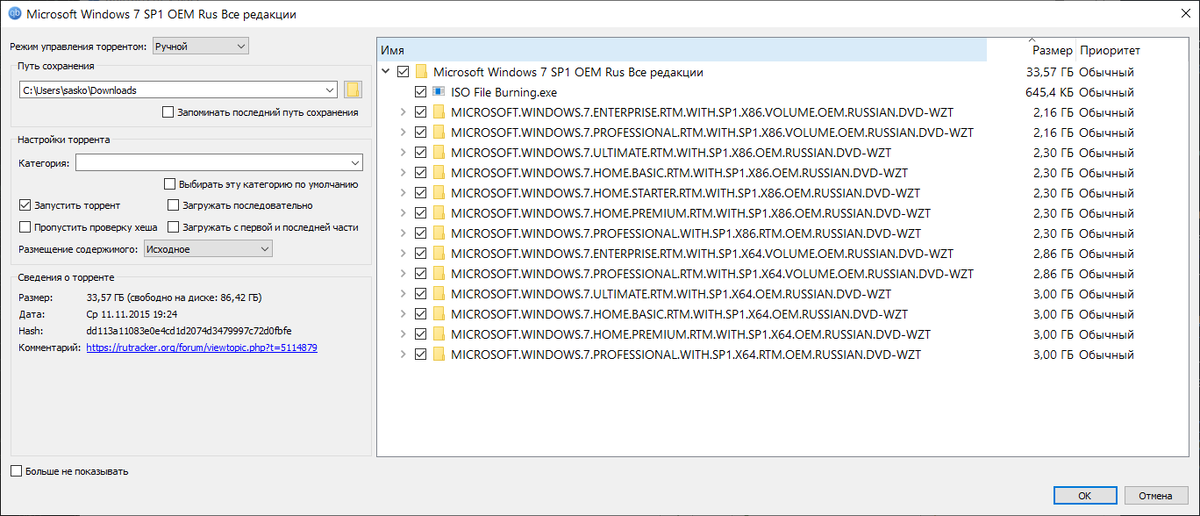
Task: Click folder icon of PROFESSIONAL X64 VOLUME row
Action: pyautogui.click(x=439, y=273)
